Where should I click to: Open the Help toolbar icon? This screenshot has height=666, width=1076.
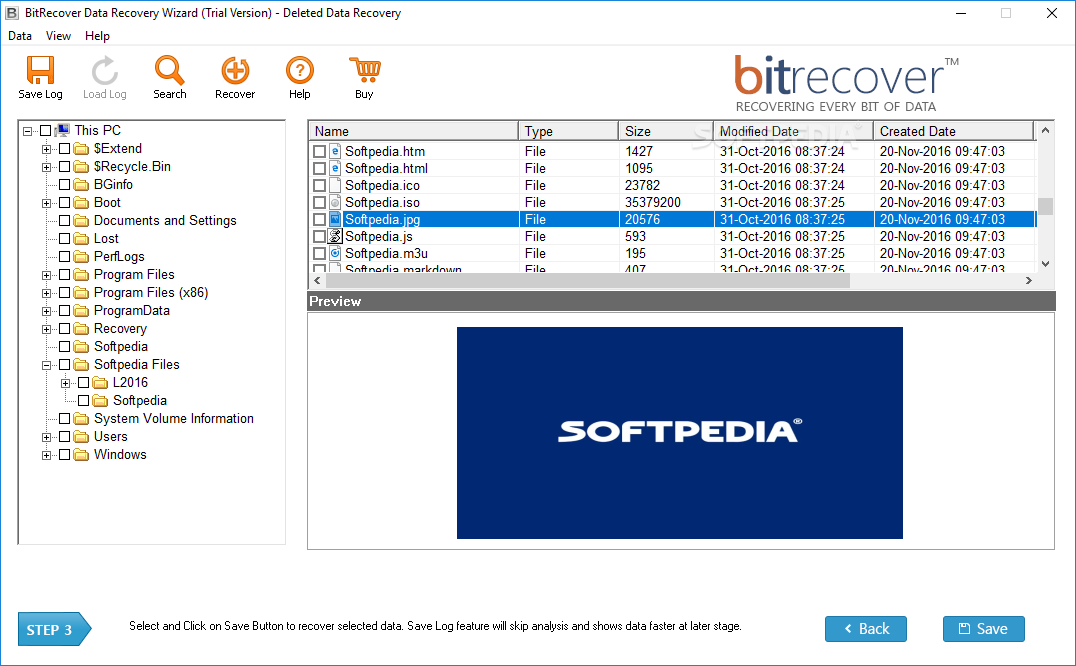pyautogui.click(x=300, y=70)
